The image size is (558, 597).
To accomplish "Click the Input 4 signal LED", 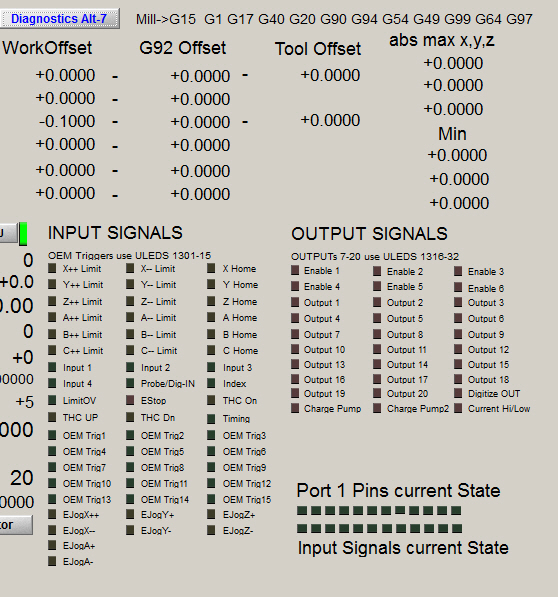I will (x=52, y=383).
